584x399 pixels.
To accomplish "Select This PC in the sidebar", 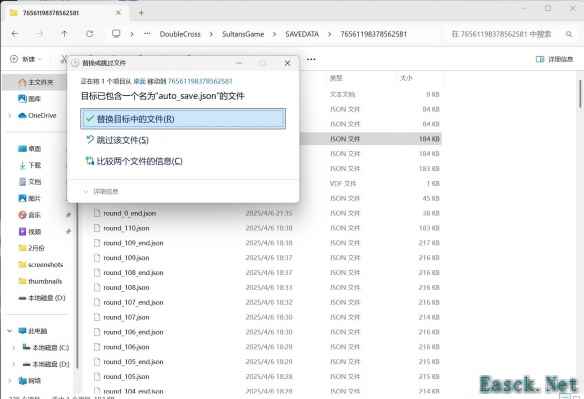I will tap(33, 331).
